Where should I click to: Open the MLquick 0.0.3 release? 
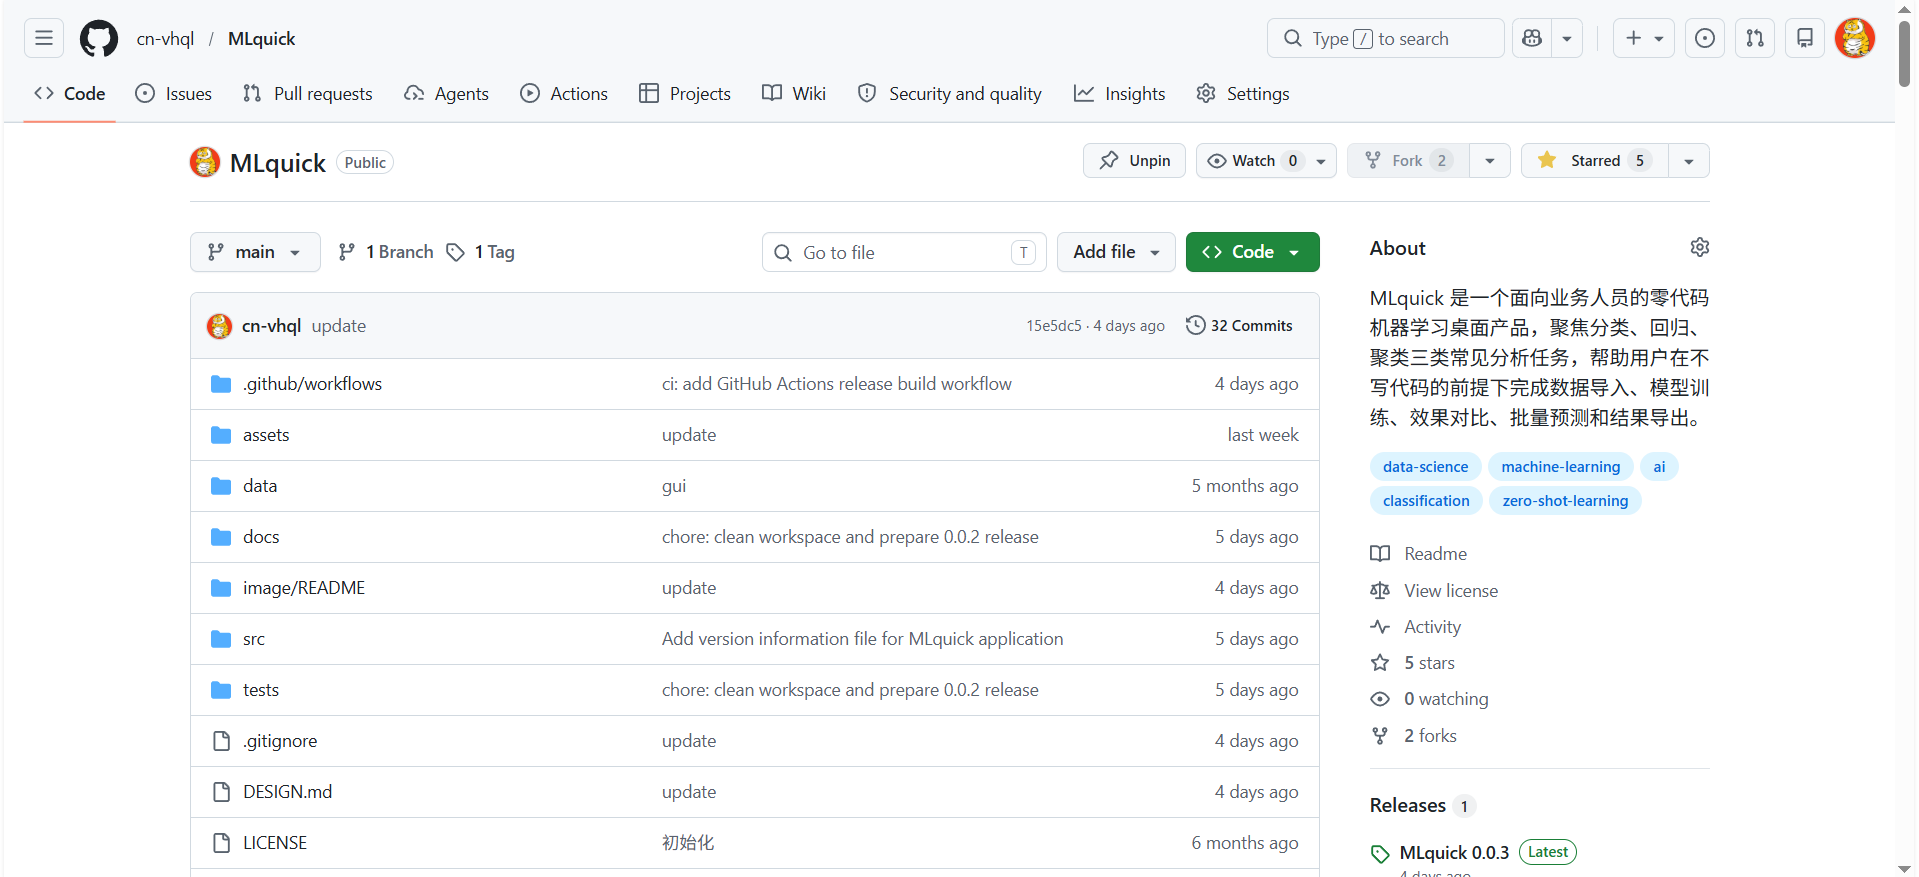tap(1454, 853)
